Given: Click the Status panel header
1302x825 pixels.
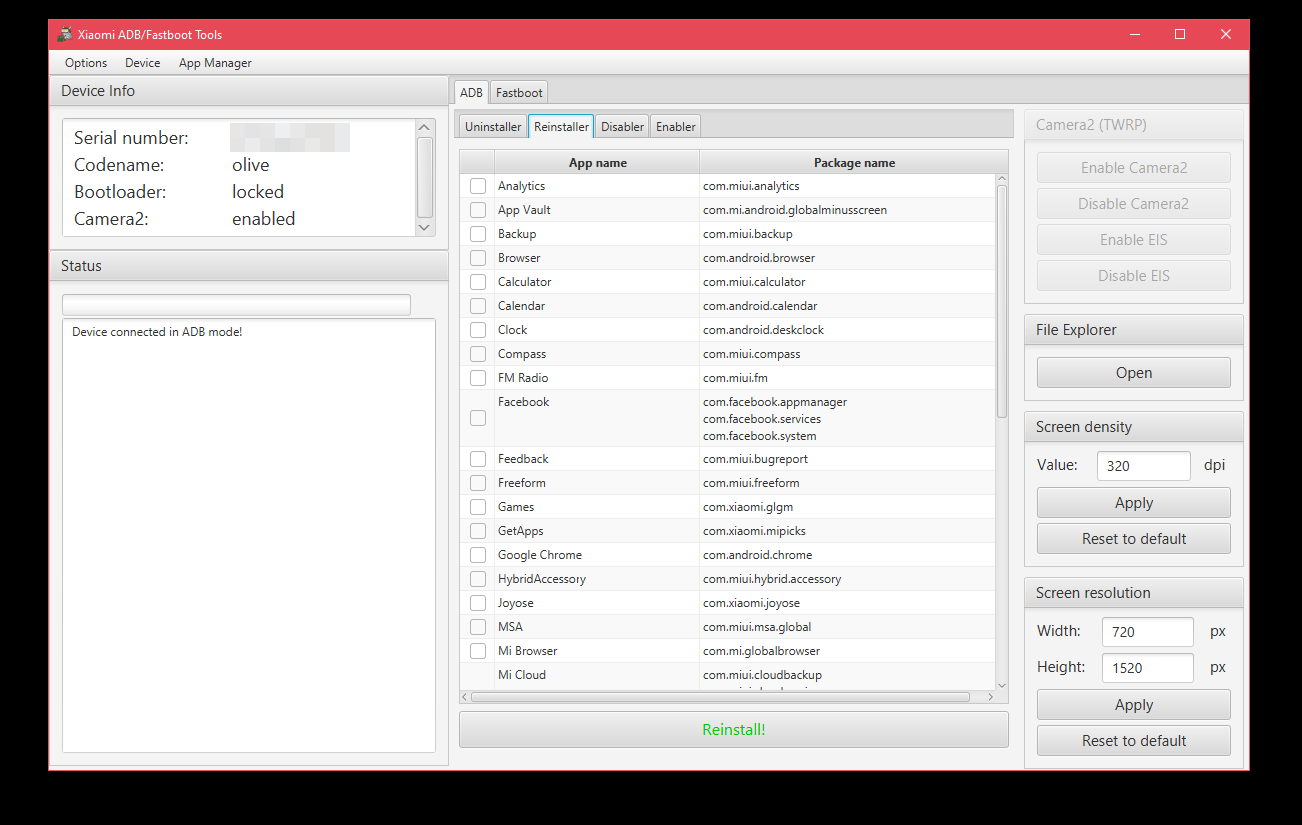Looking at the screenshot, I should click(x=249, y=266).
